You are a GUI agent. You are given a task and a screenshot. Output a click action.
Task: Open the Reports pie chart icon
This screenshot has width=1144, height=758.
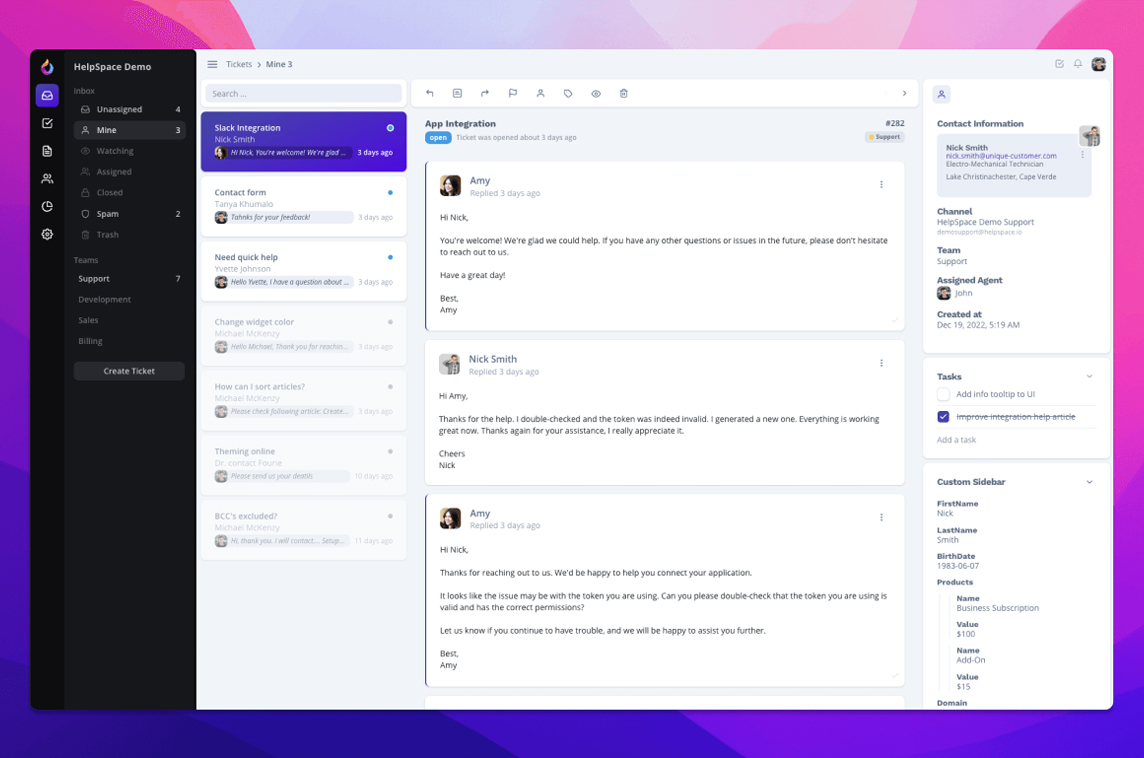tap(47, 206)
